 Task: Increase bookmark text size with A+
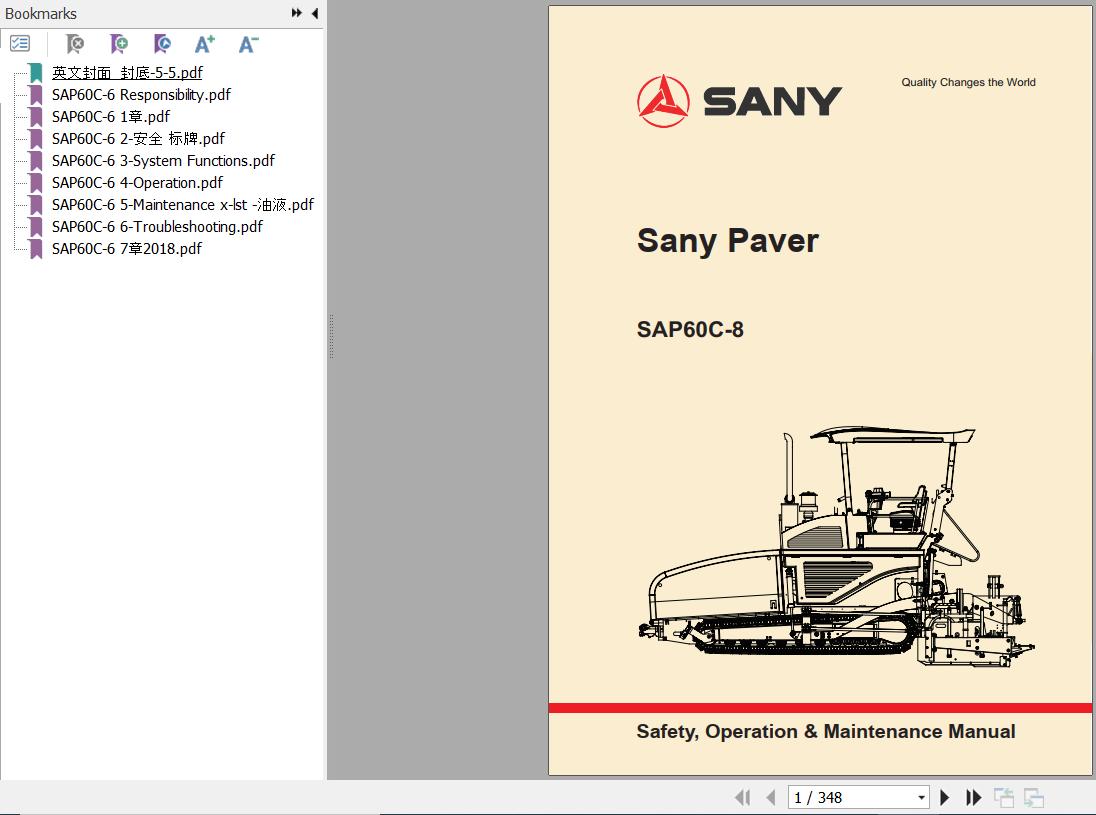click(205, 44)
